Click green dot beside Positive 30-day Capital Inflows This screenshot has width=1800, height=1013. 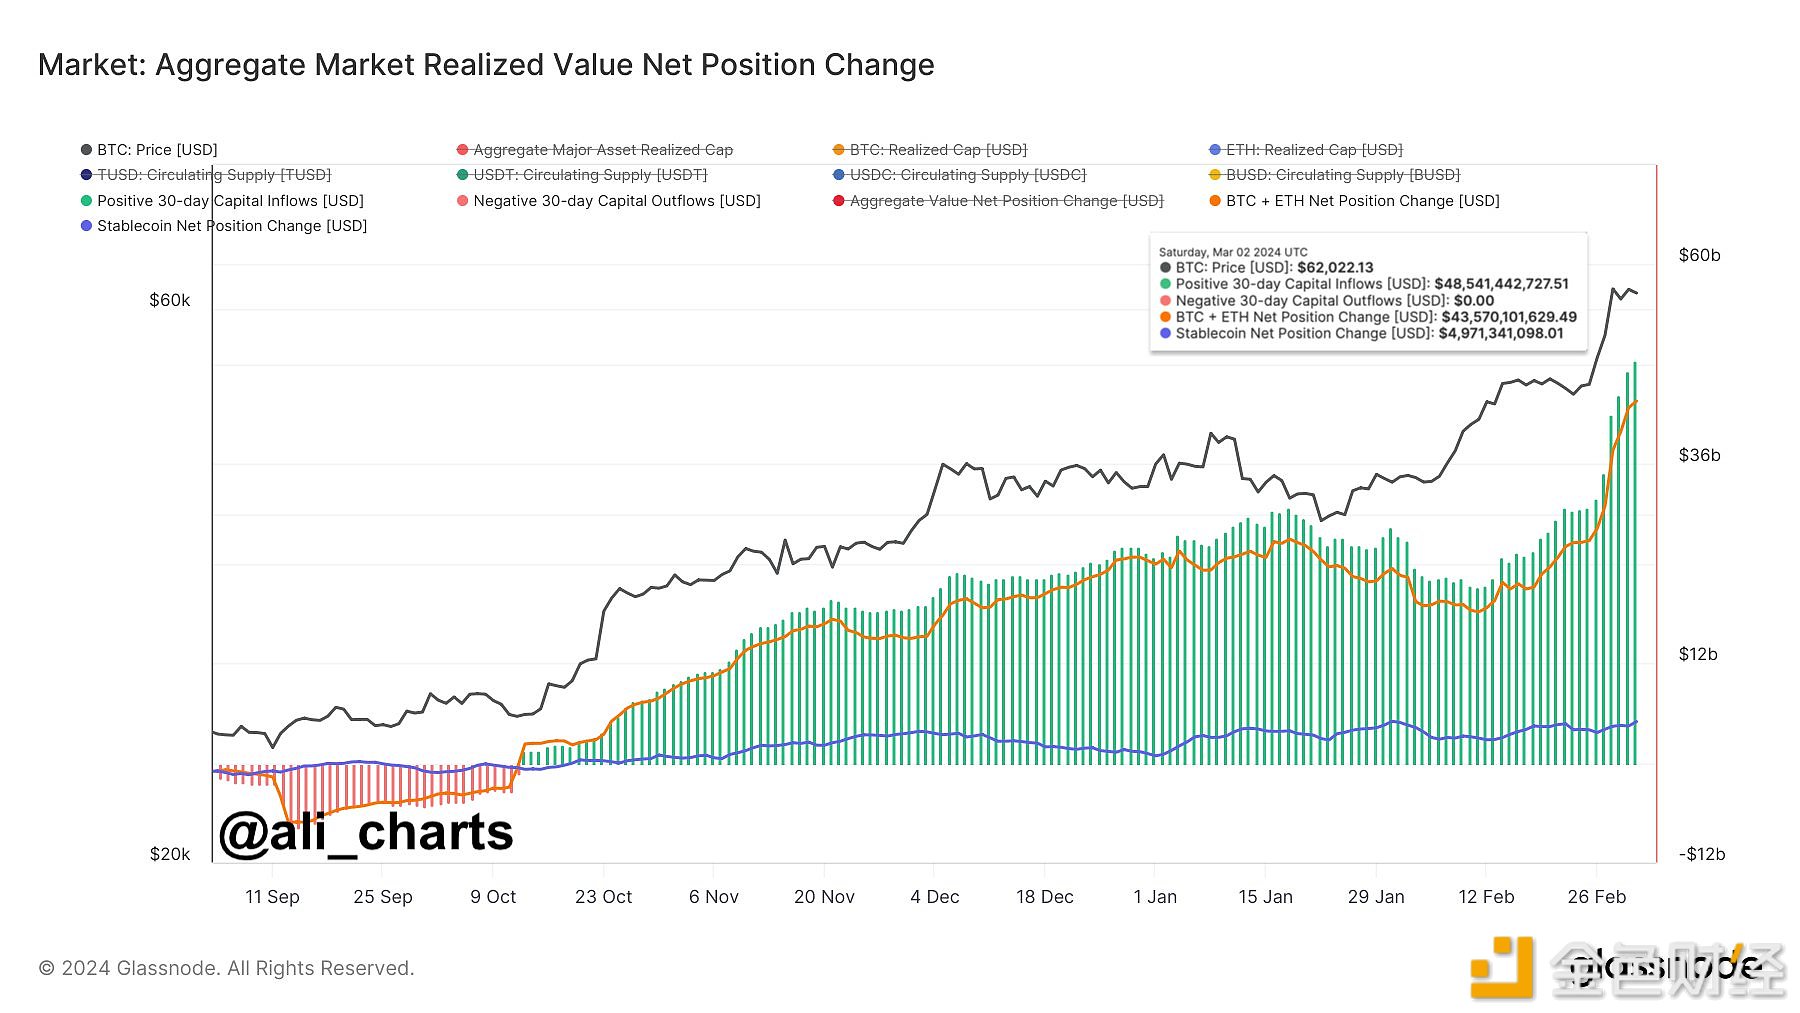coord(86,201)
